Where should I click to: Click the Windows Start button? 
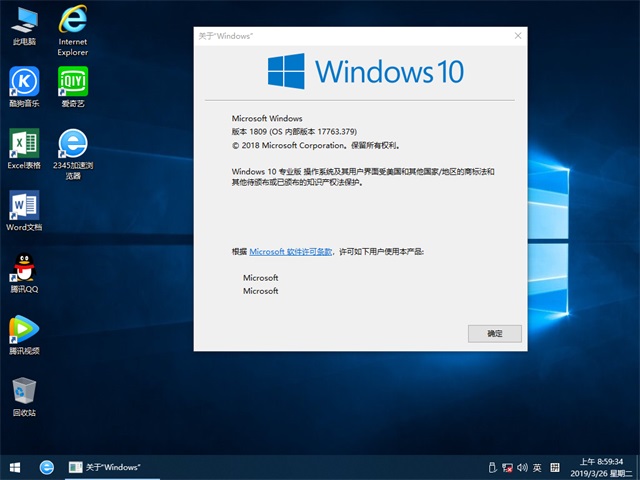(x=15, y=467)
